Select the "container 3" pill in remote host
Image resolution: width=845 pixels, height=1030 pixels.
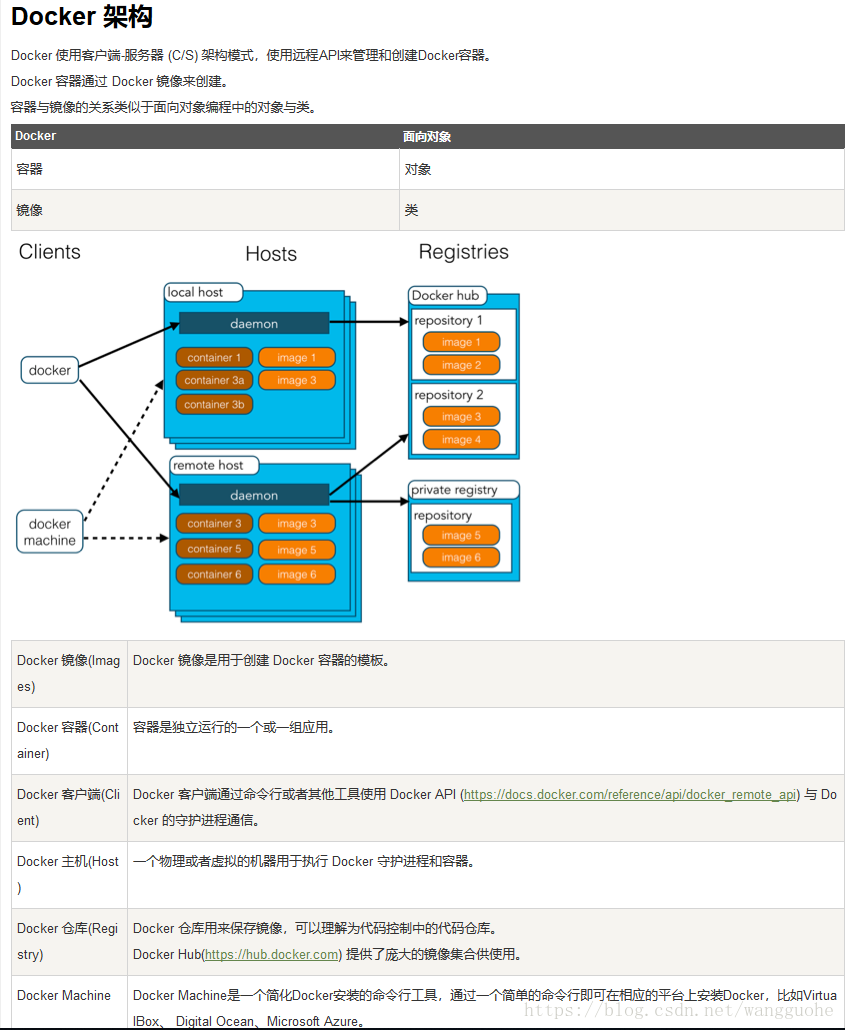coord(214,524)
